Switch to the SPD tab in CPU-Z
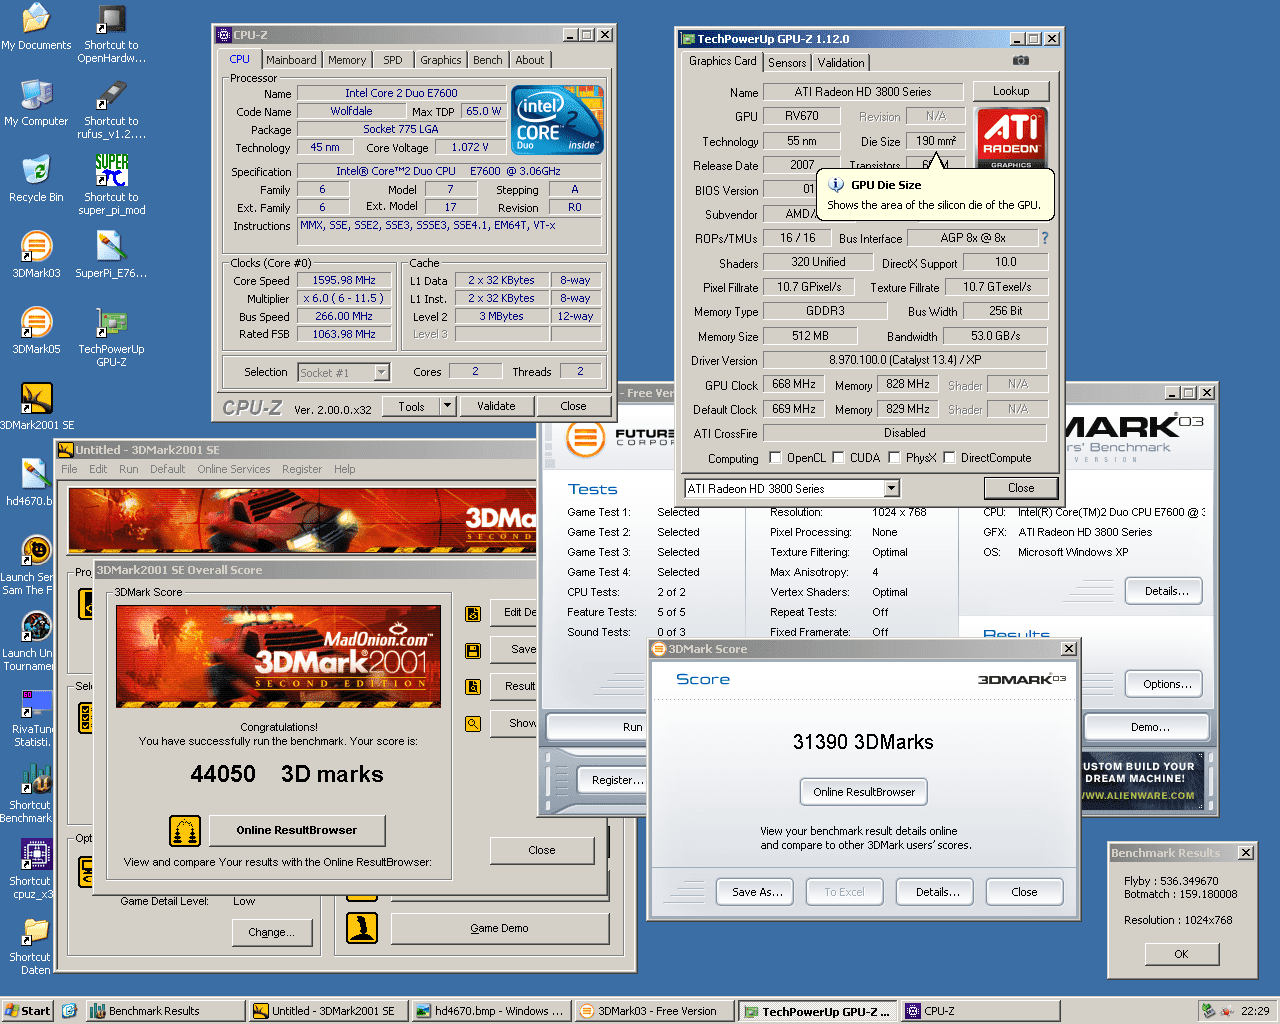The height and width of the screenshot is (1024, 1280). pos(393,60)
